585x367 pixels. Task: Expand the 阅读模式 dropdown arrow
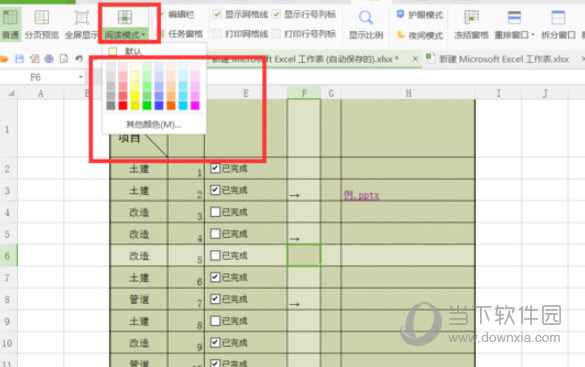click(x=143, y=35)
